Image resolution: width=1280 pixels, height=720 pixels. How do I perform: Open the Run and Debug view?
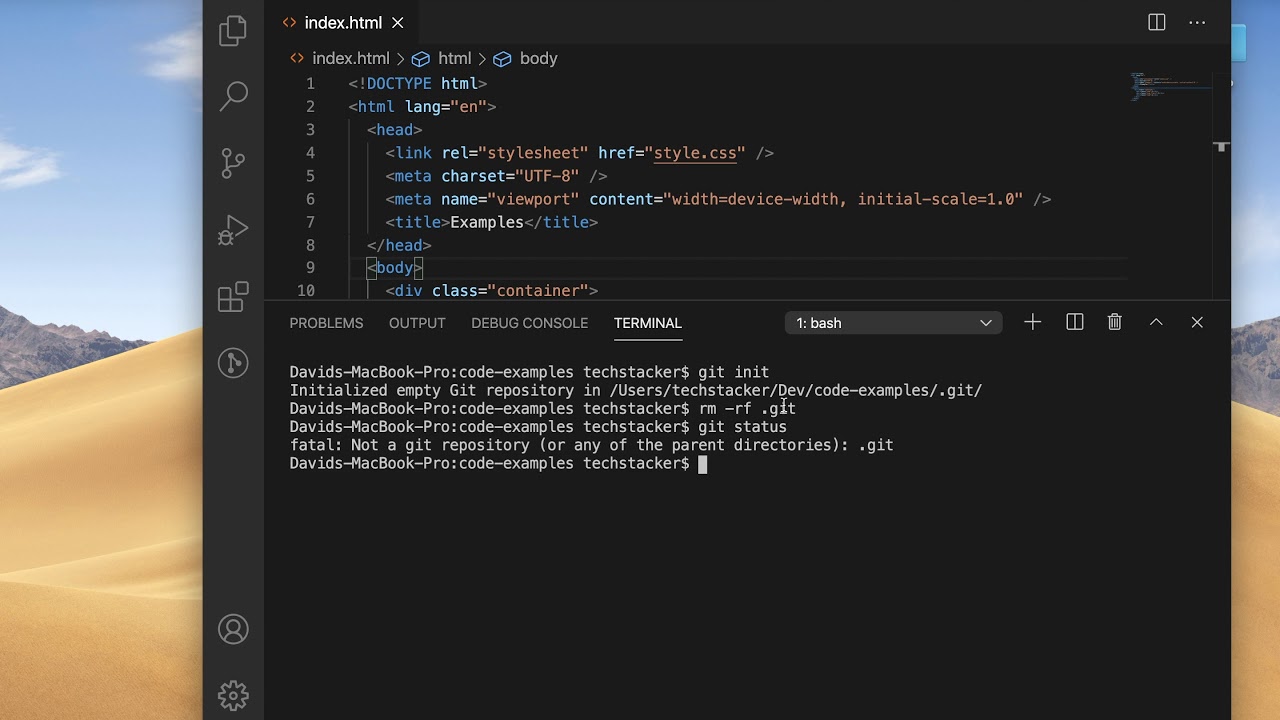click(233, 230)
